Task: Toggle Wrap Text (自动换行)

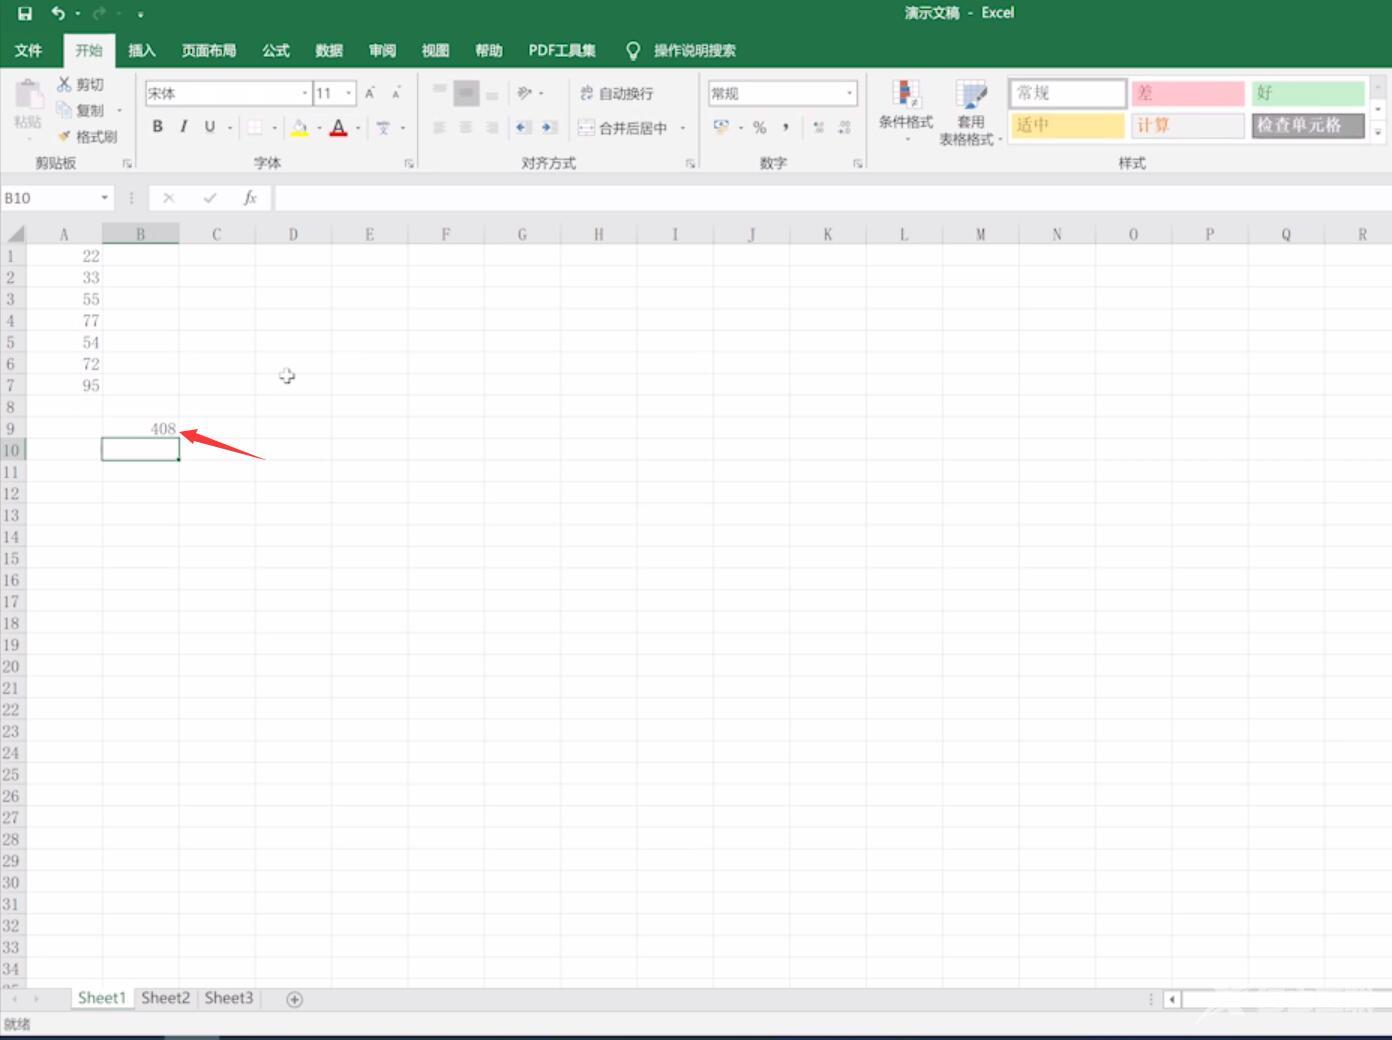Action: pyautogui.click(x=616, y=93)
